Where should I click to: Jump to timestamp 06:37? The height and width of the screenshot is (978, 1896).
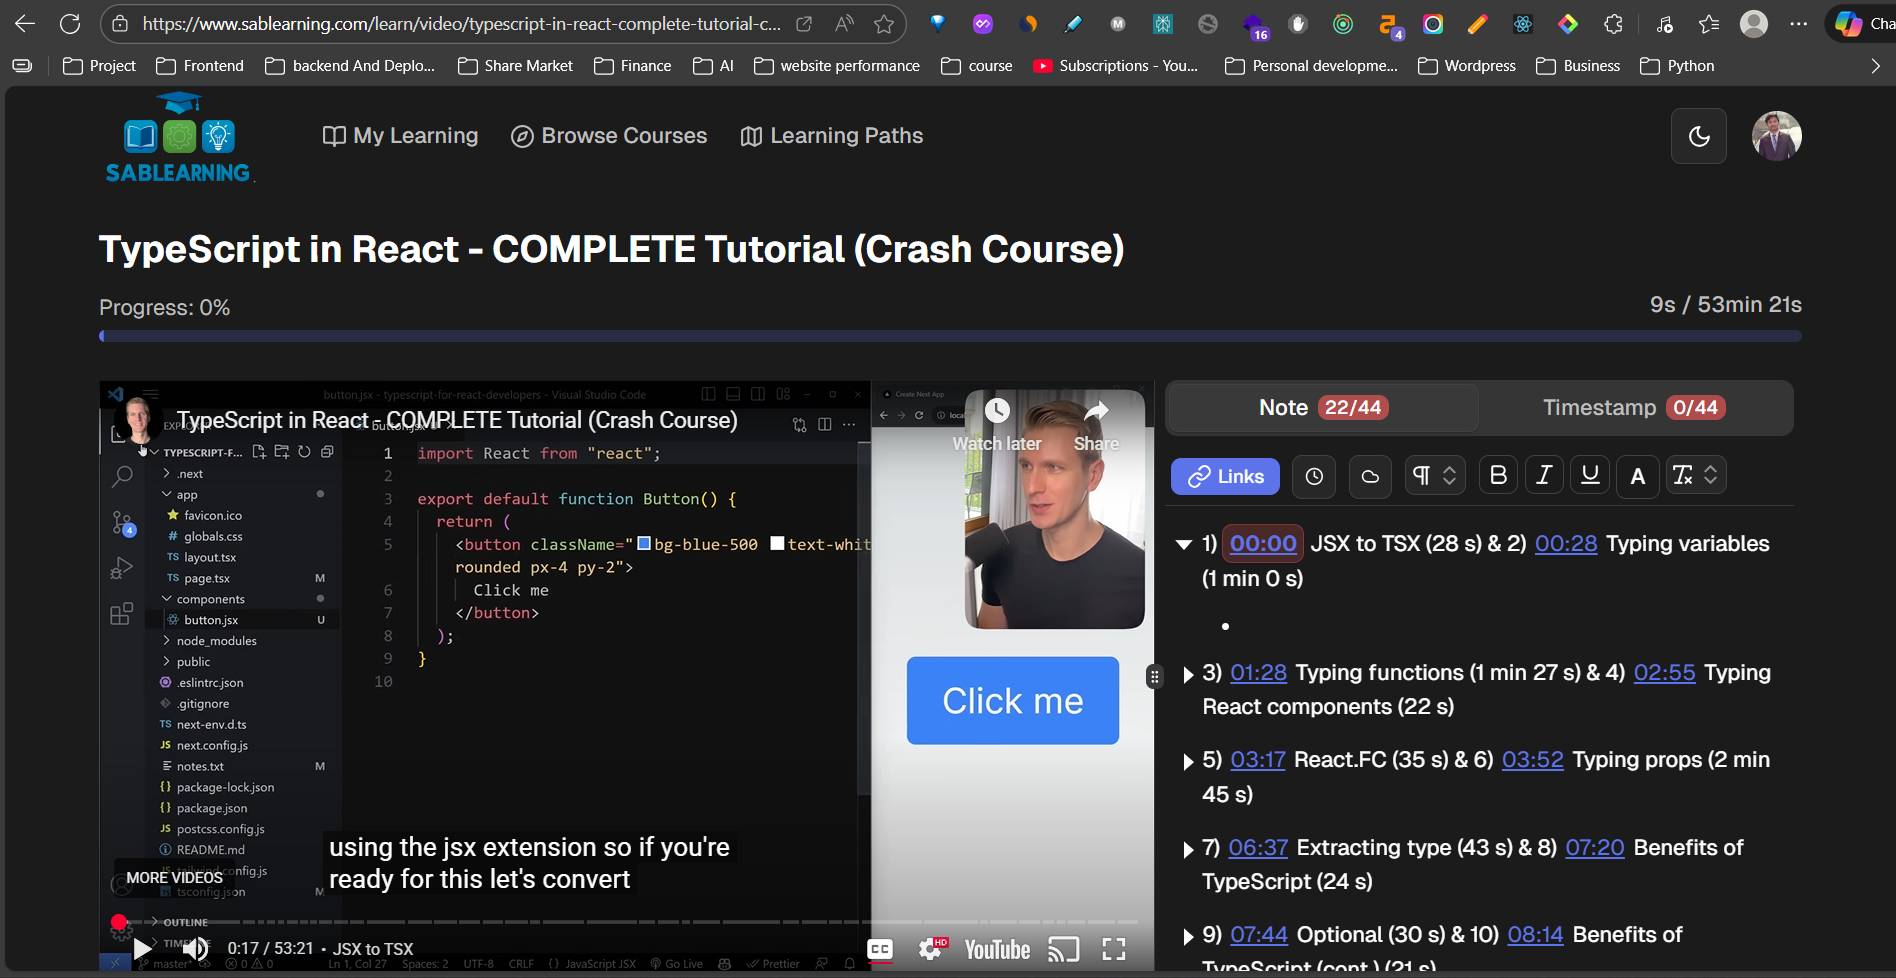click(x=1258, y=848)
